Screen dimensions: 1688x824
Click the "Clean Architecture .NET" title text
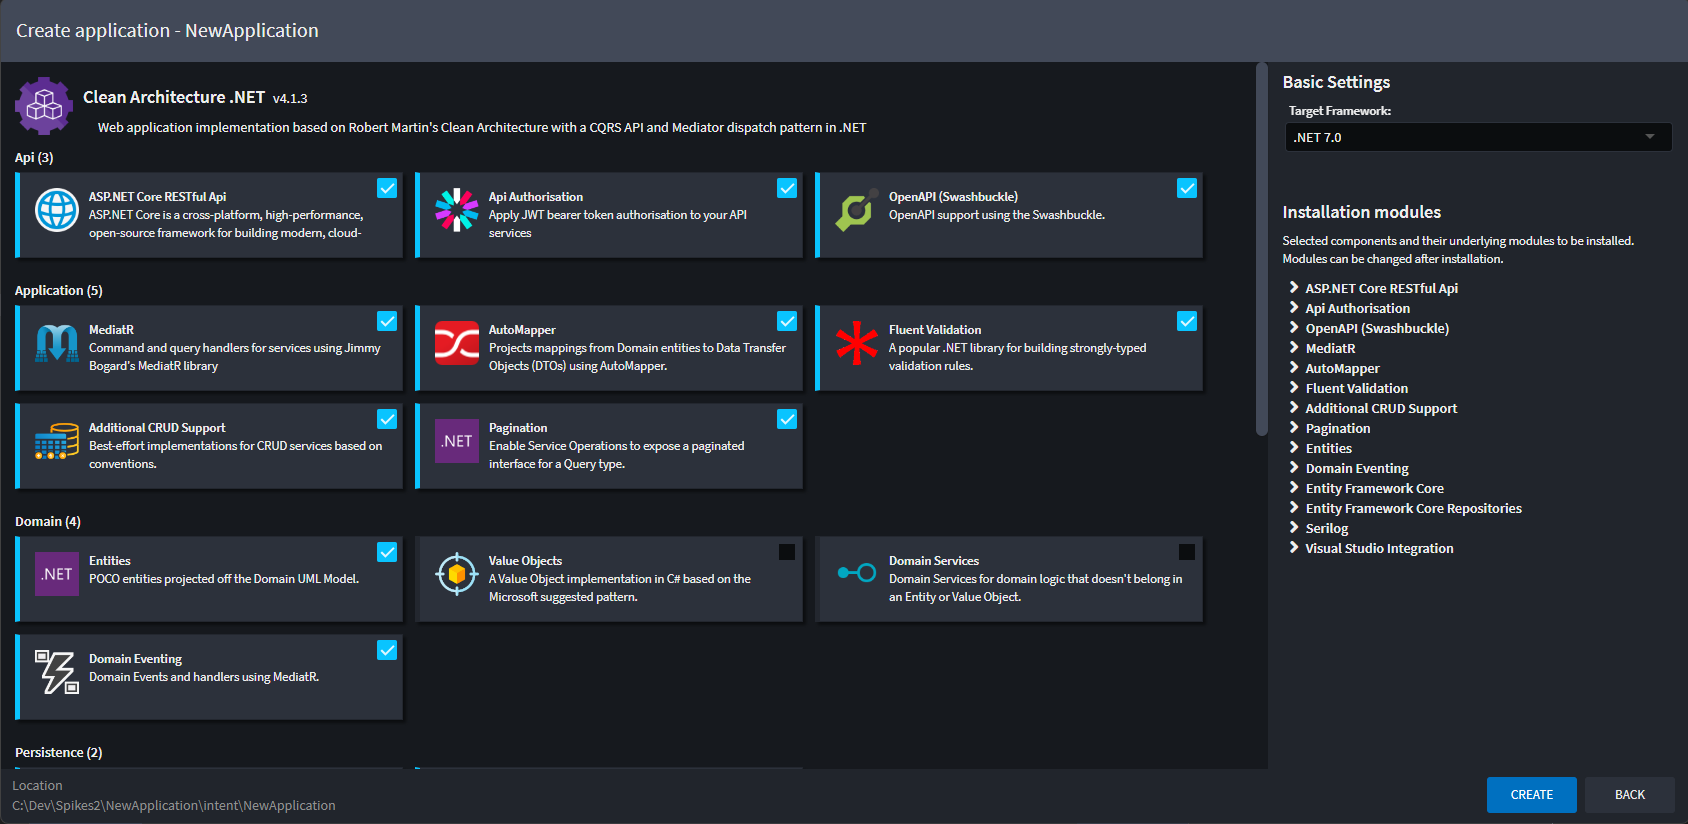174,97
